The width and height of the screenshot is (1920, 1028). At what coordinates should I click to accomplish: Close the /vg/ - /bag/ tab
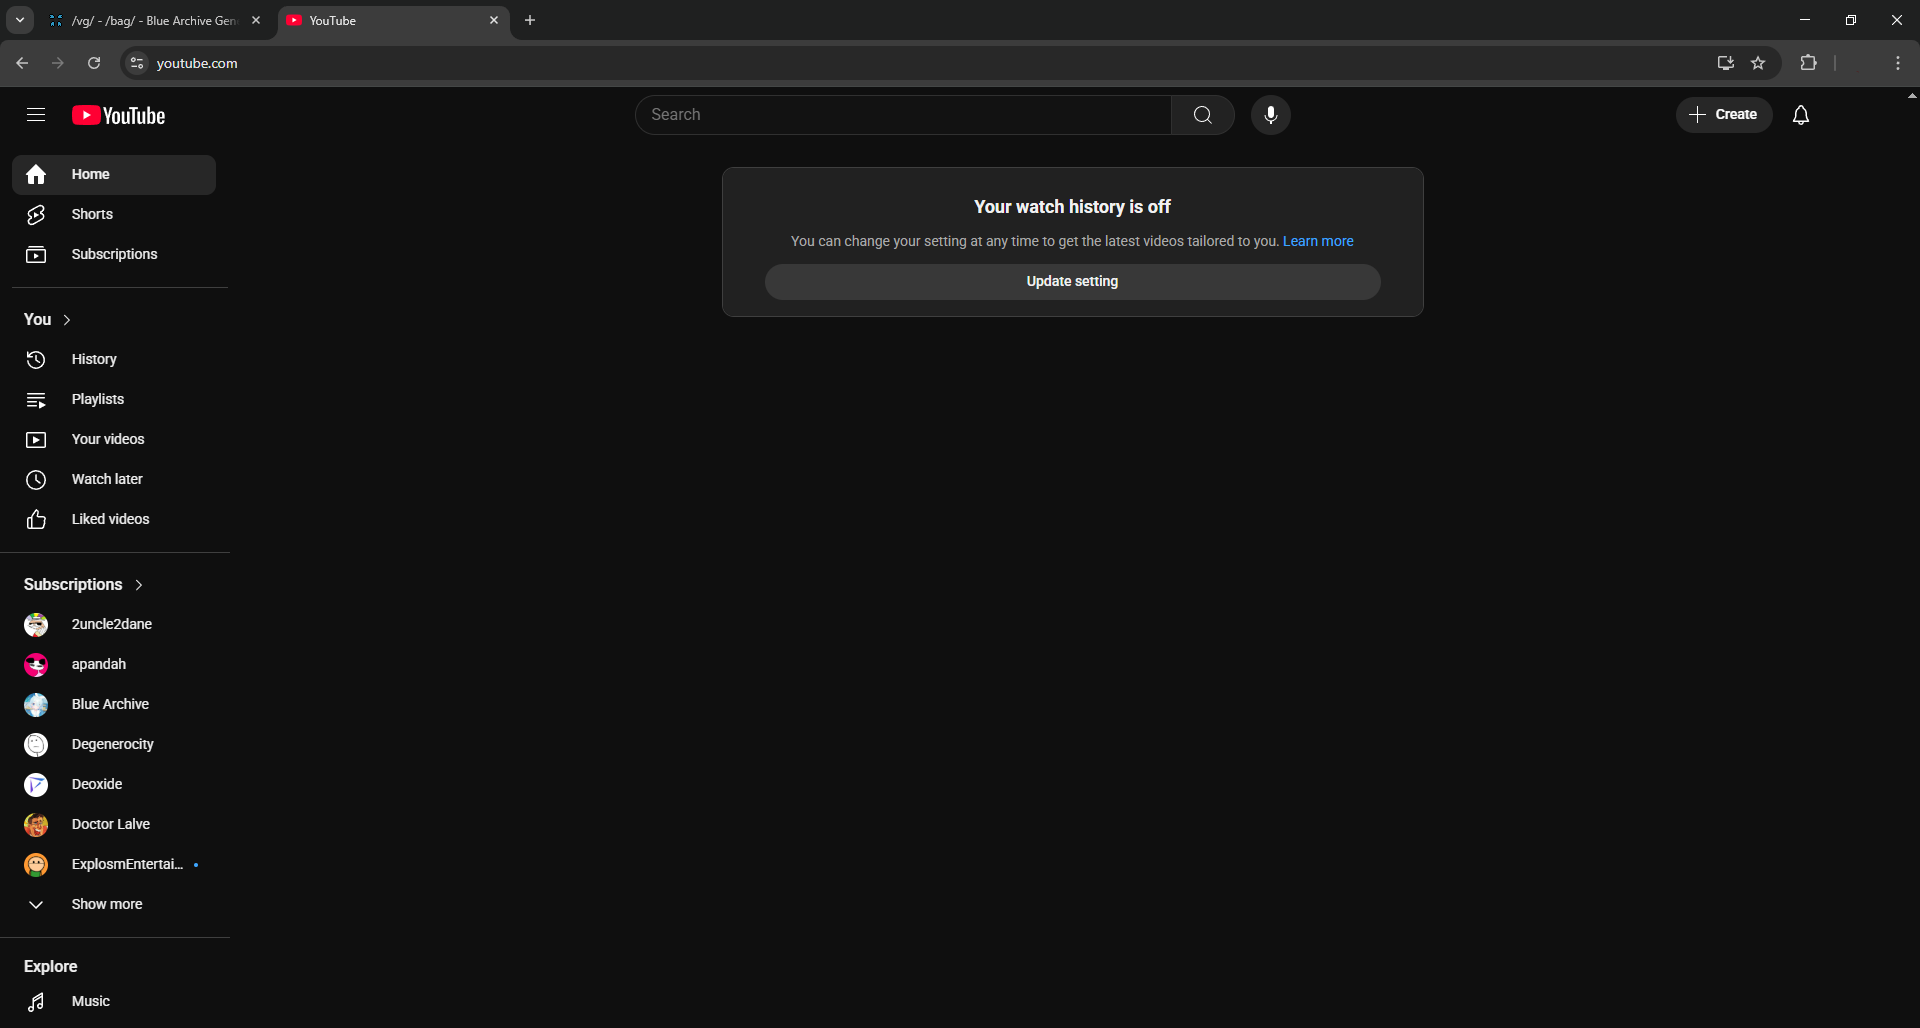pos(256,20)
